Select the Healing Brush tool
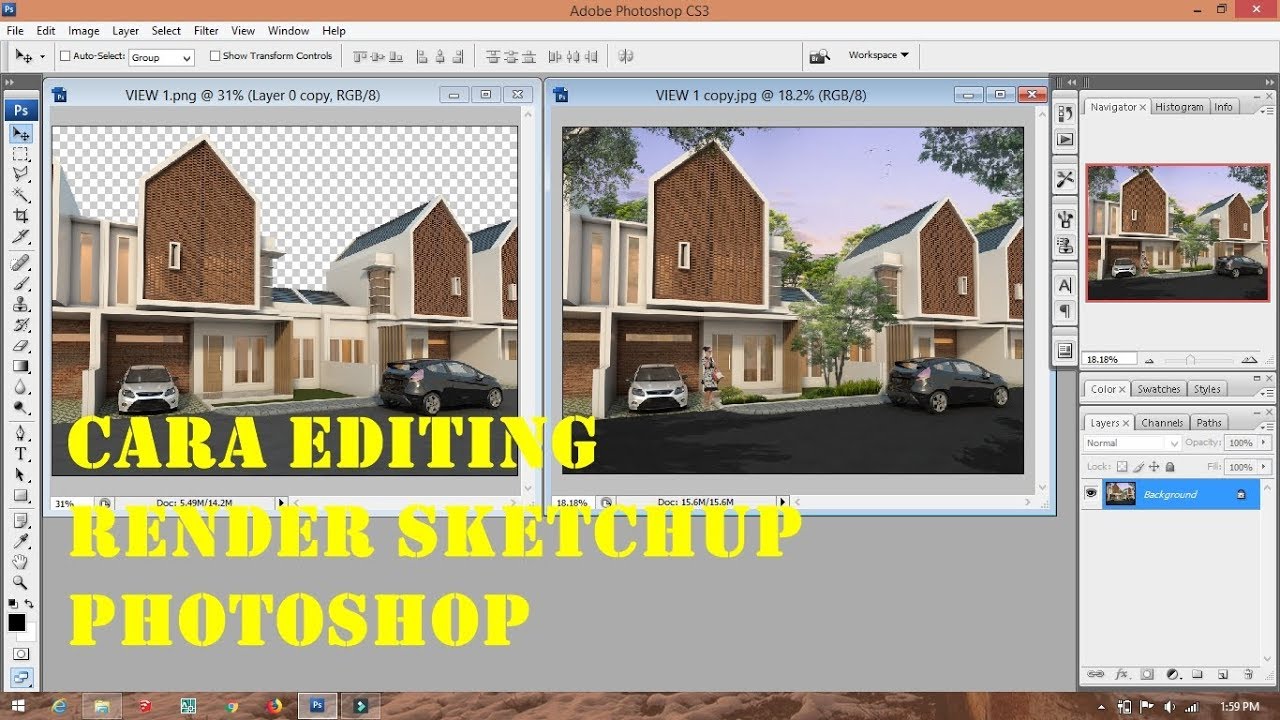 tap(21, 263)
